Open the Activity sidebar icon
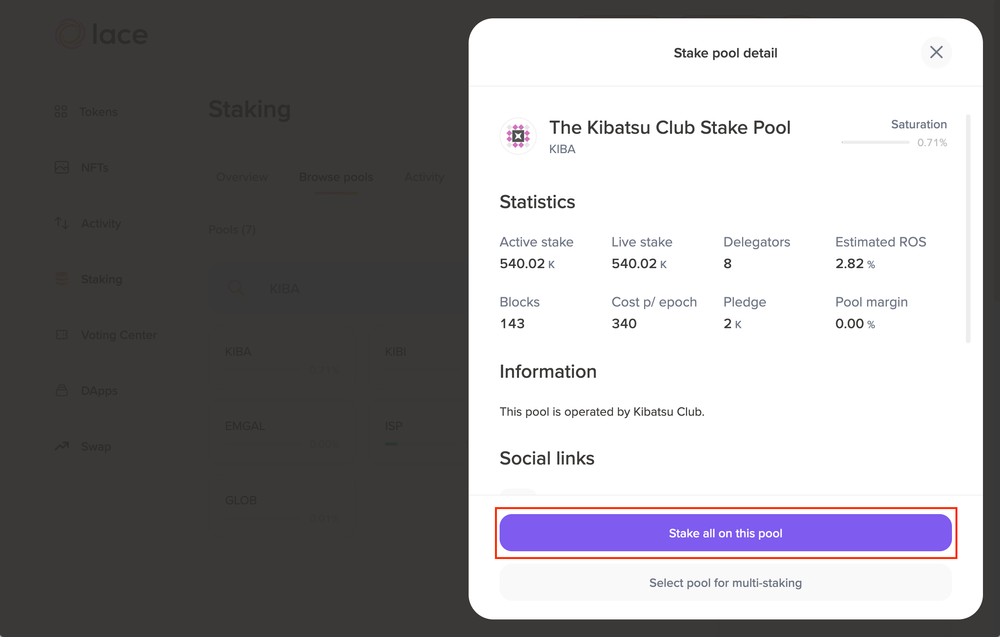 61,224
